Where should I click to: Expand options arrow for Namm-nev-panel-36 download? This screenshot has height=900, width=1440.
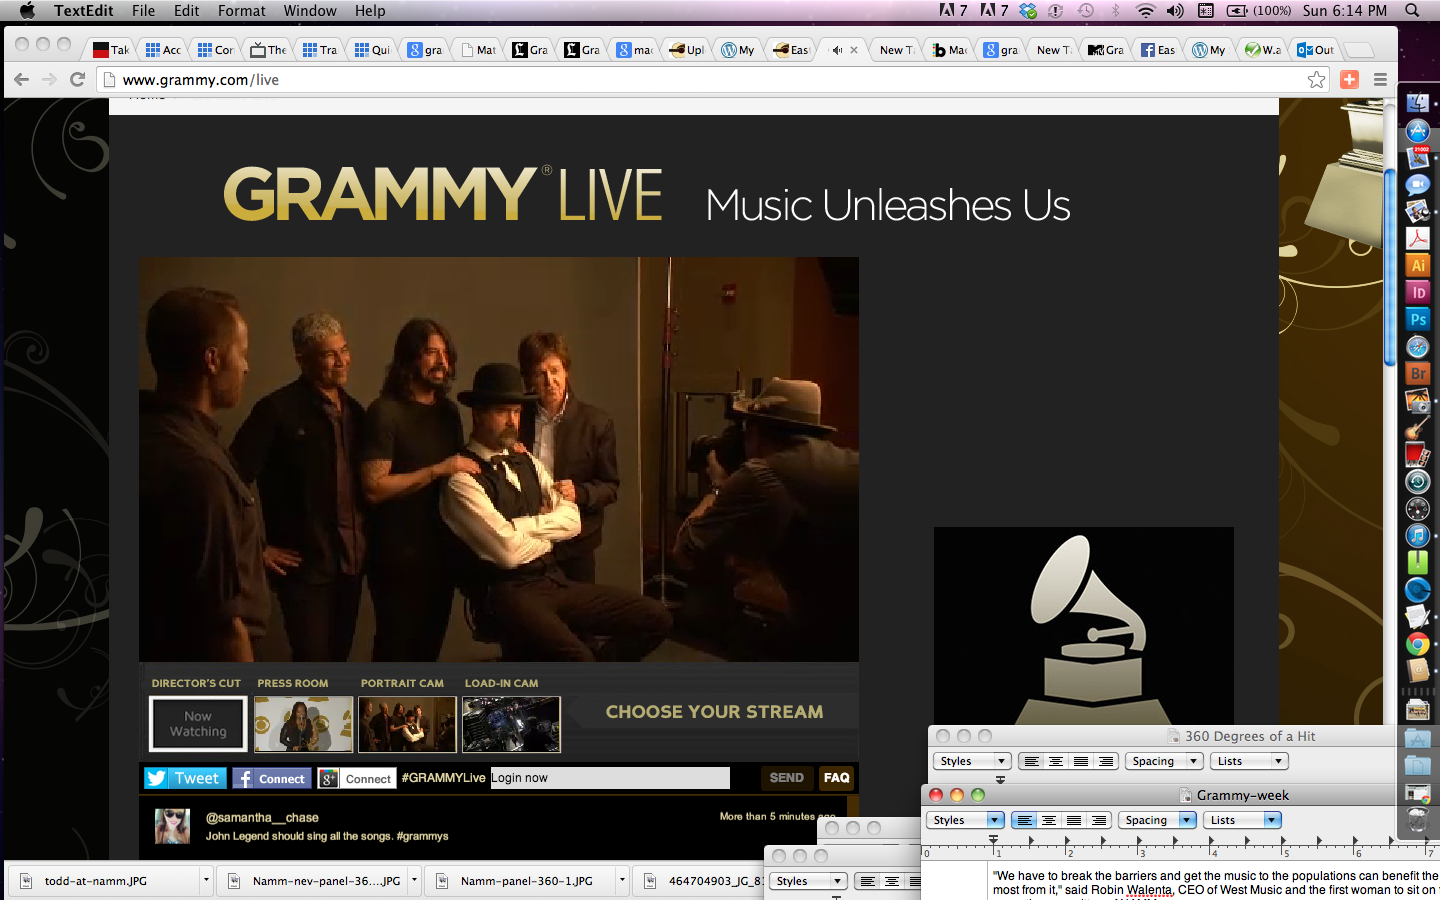414,881
